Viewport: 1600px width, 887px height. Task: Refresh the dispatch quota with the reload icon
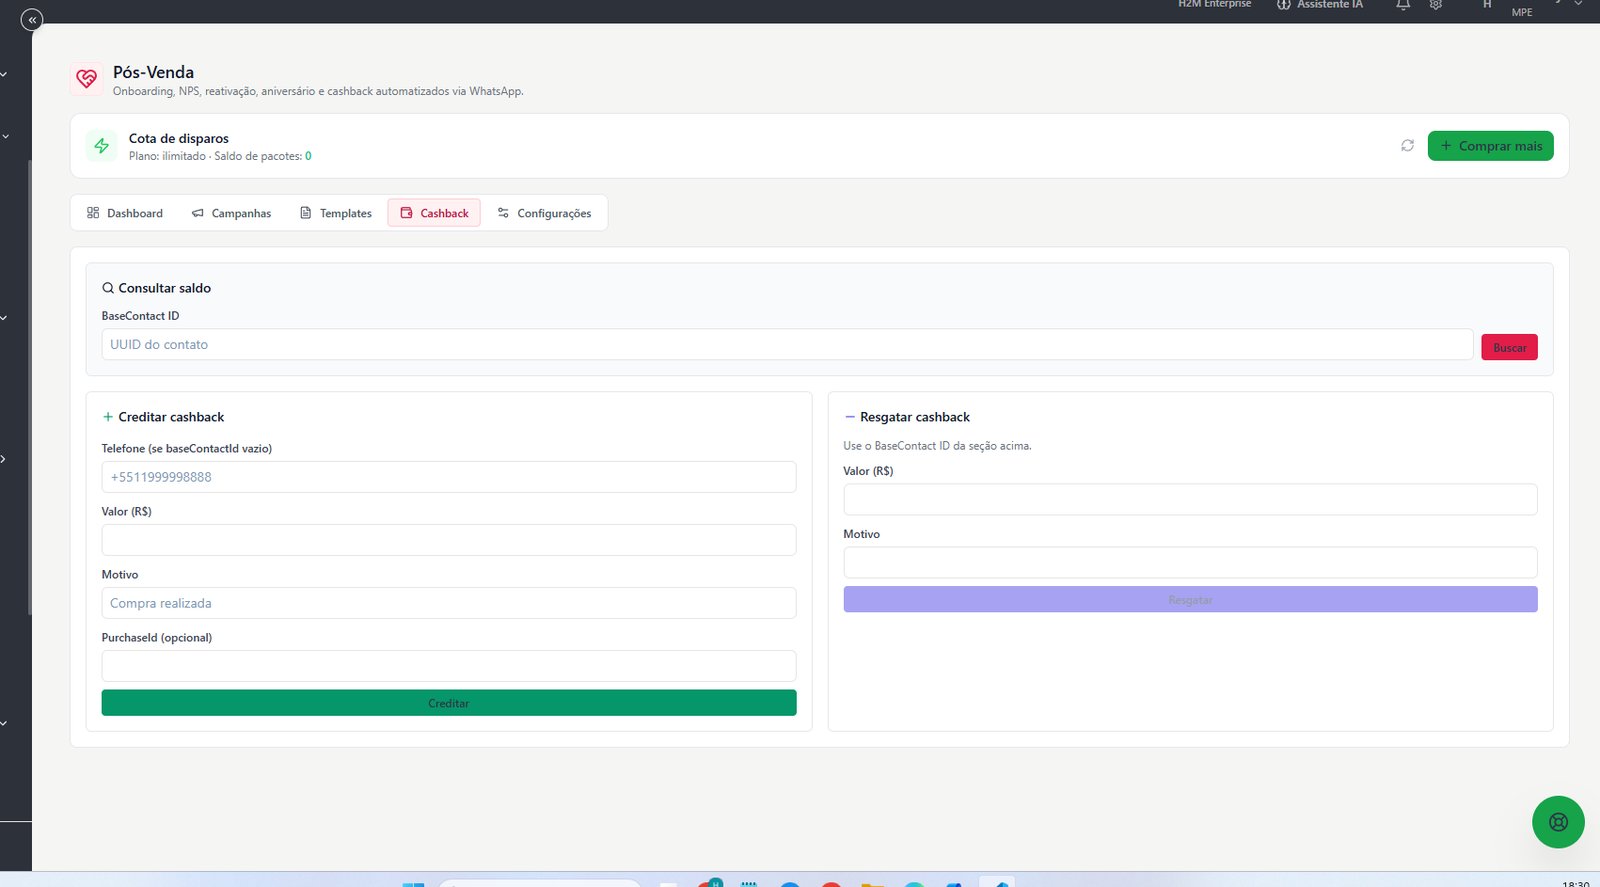tap(1407, 146)
